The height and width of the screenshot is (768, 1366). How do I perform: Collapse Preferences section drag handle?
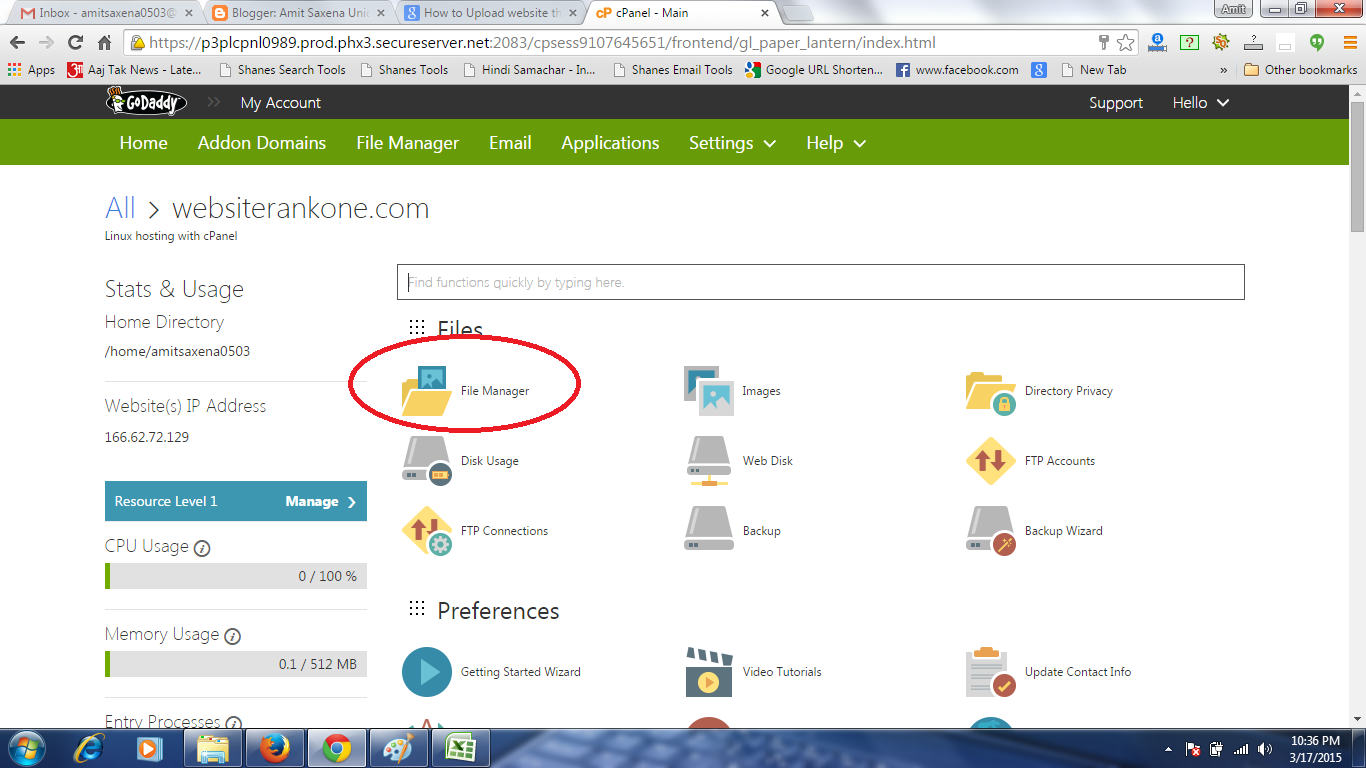(x=417, y=609)
